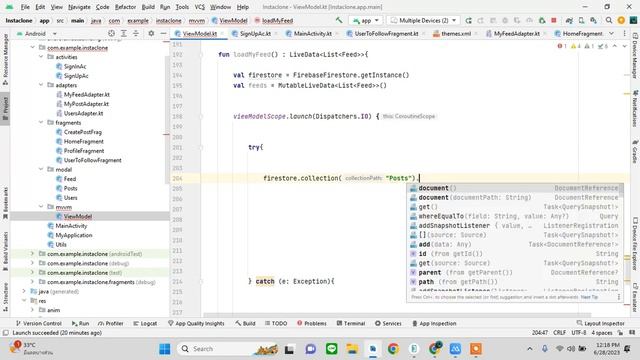Expand com.example.instaclone (androidTest) package
This screenshot has width=640, height=360.
(x=32, y=253)
